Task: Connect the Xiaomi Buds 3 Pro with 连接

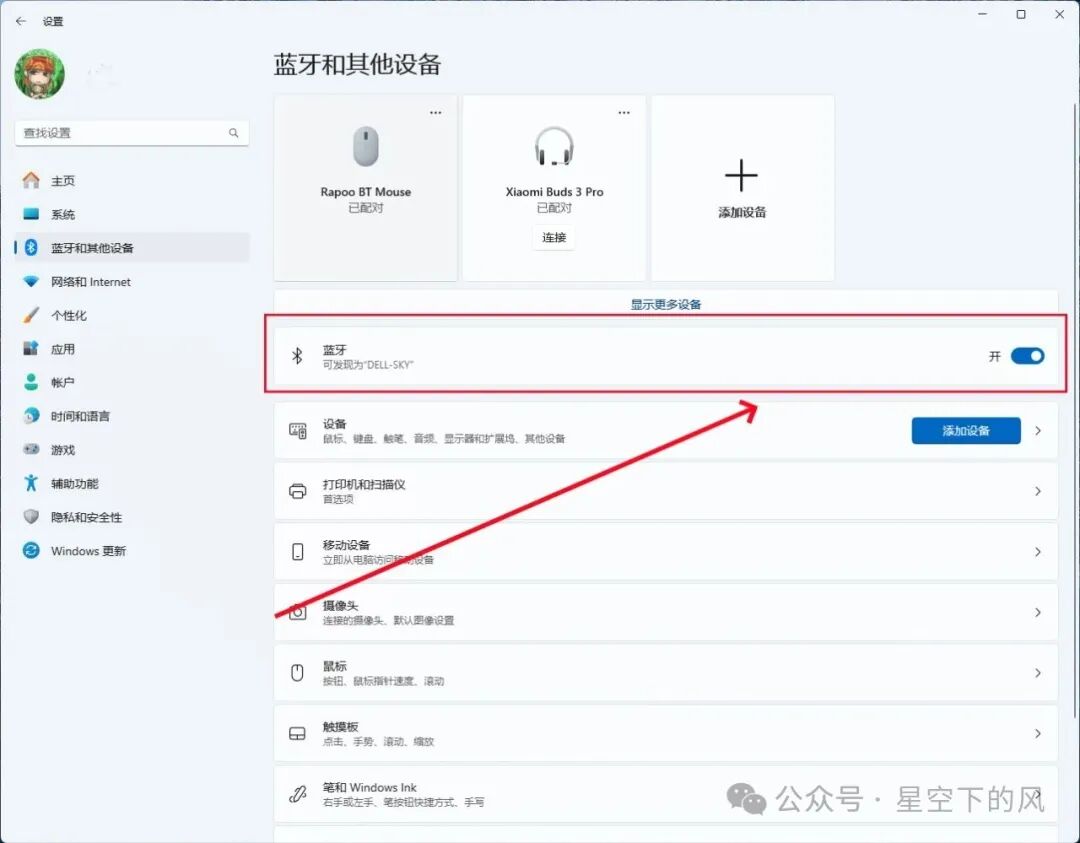Action: coord(554,238)
